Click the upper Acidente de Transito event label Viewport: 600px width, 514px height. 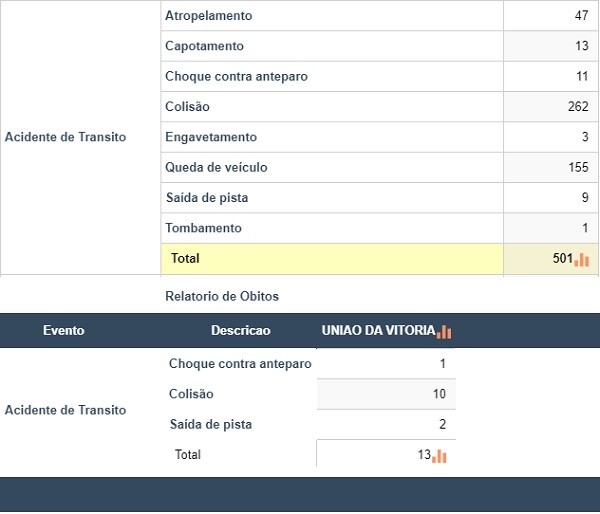tap(65, 137)
